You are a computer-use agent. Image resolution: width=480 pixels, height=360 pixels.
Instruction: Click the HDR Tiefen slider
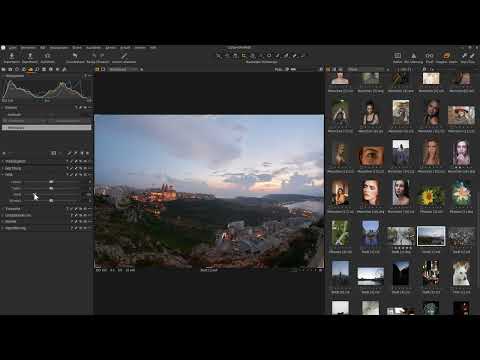51,188
